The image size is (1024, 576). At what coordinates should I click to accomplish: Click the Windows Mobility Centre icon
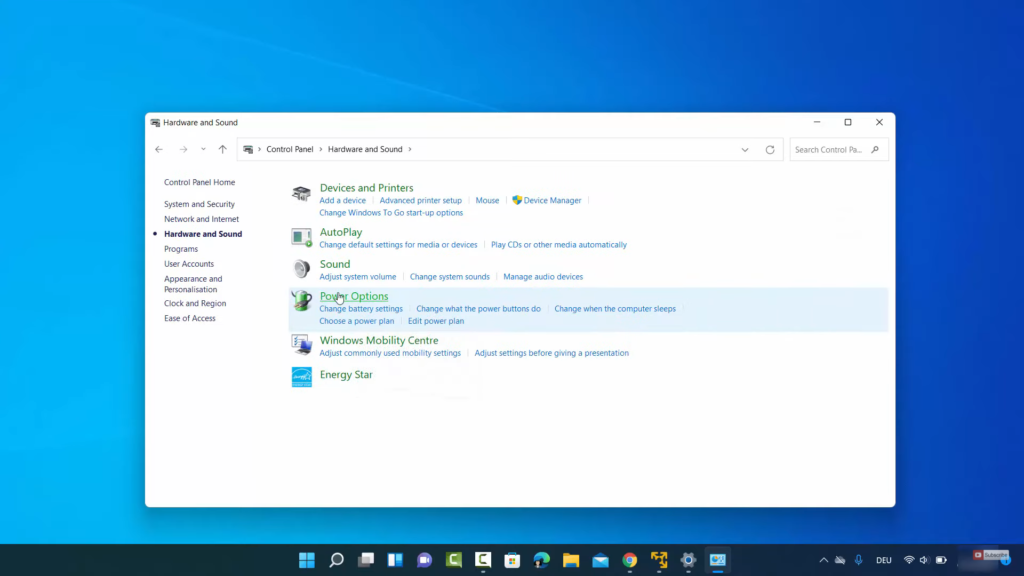tap(301, 345)
